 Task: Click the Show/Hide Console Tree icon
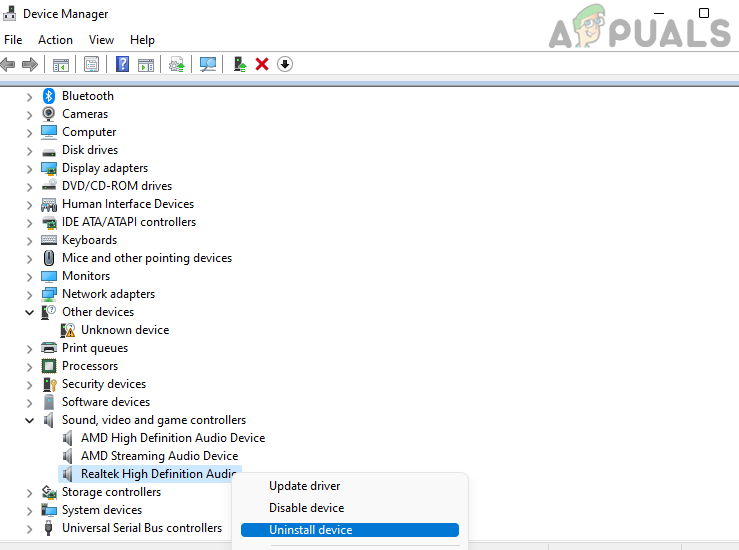click(61, 65)
